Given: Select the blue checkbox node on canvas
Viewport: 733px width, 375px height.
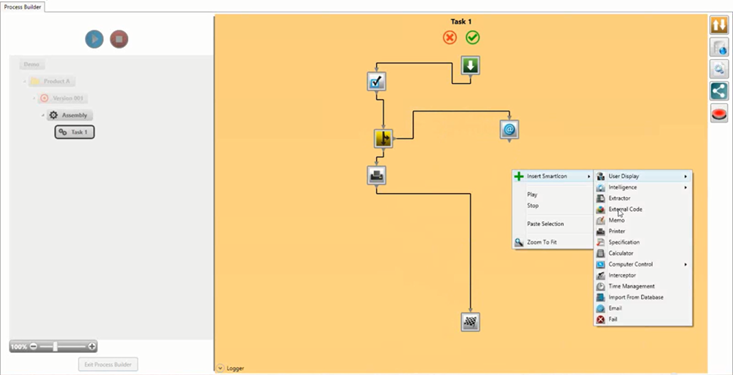Looking at the screenshot, I should tap(376, 81).
